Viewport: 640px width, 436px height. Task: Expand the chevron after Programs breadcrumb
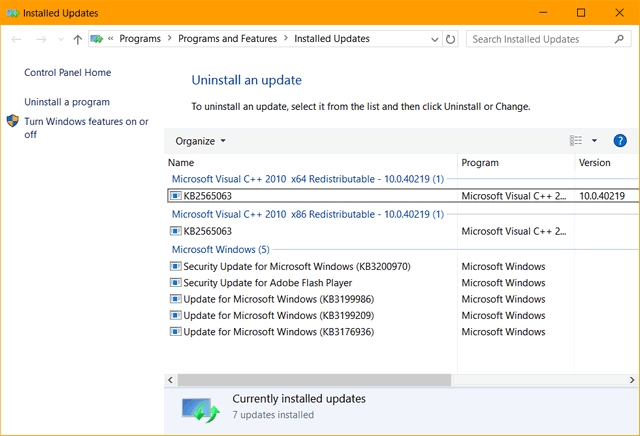pos(169,38)
